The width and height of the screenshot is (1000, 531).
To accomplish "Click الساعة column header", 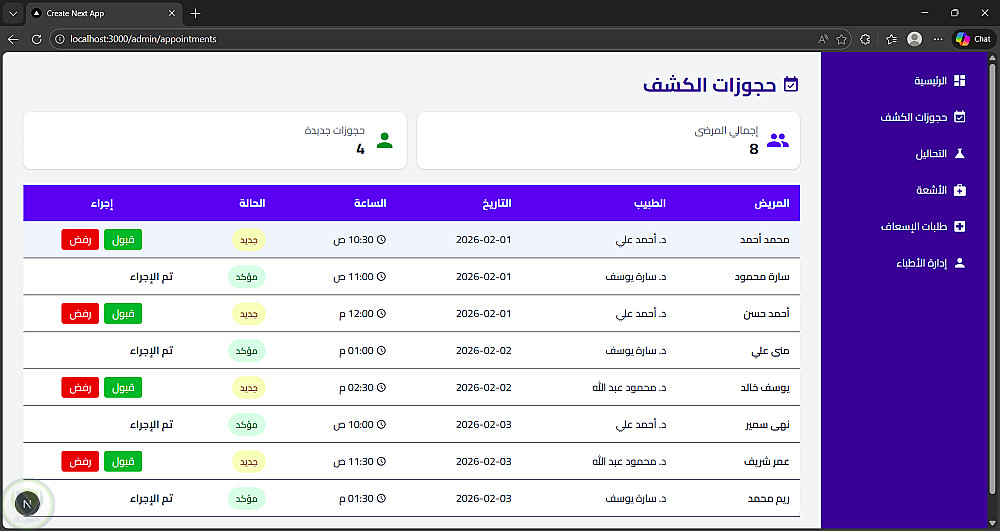I will coord(371,203).
